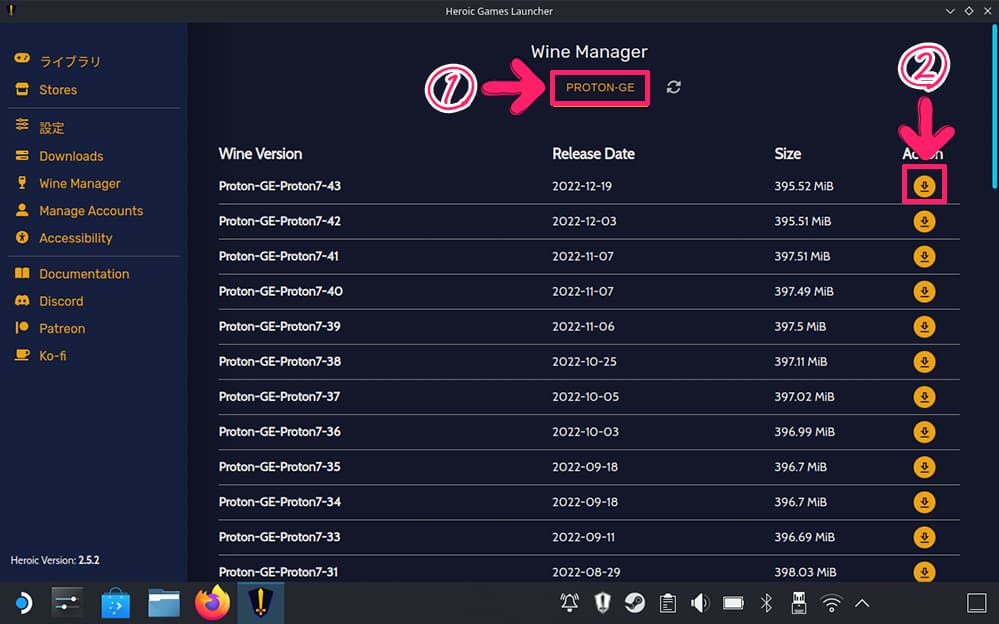Image resolution: width=999 pixels, height=624 pixels.
Task: Show desktop from taskbar corner
Action: pos(977,602)
